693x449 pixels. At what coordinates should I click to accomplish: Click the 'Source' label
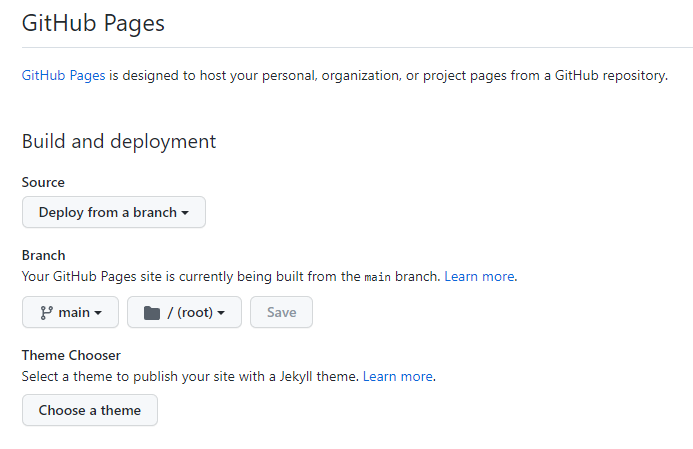pos(43,182)
